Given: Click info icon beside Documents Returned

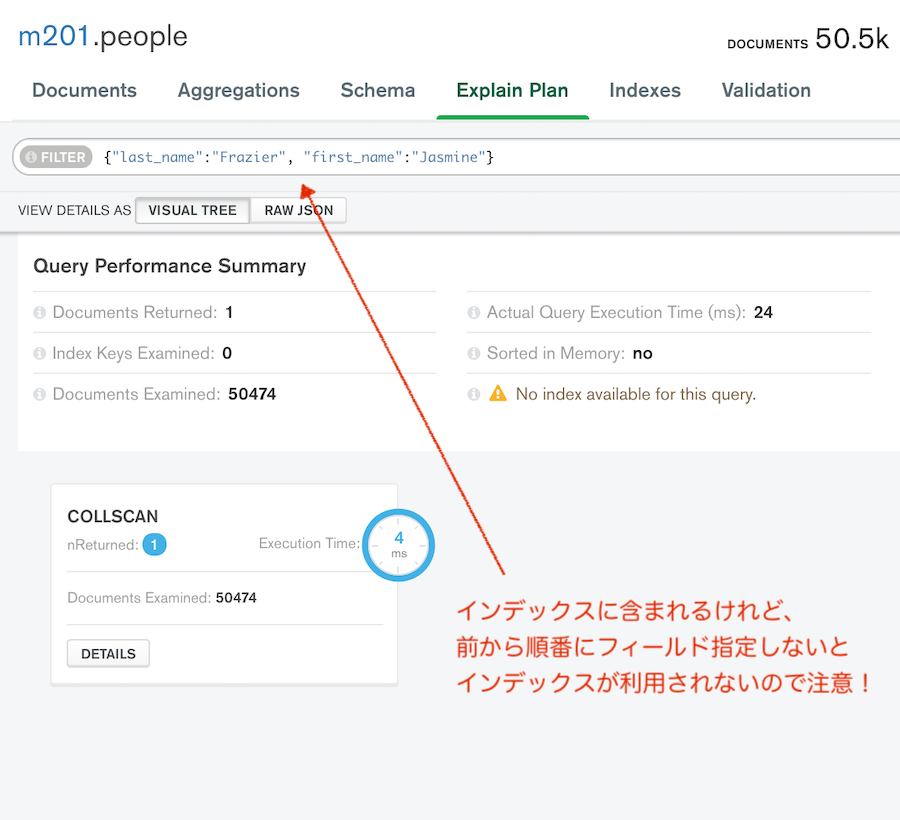Looking at the screenshot, I should [x=40, y=312].
